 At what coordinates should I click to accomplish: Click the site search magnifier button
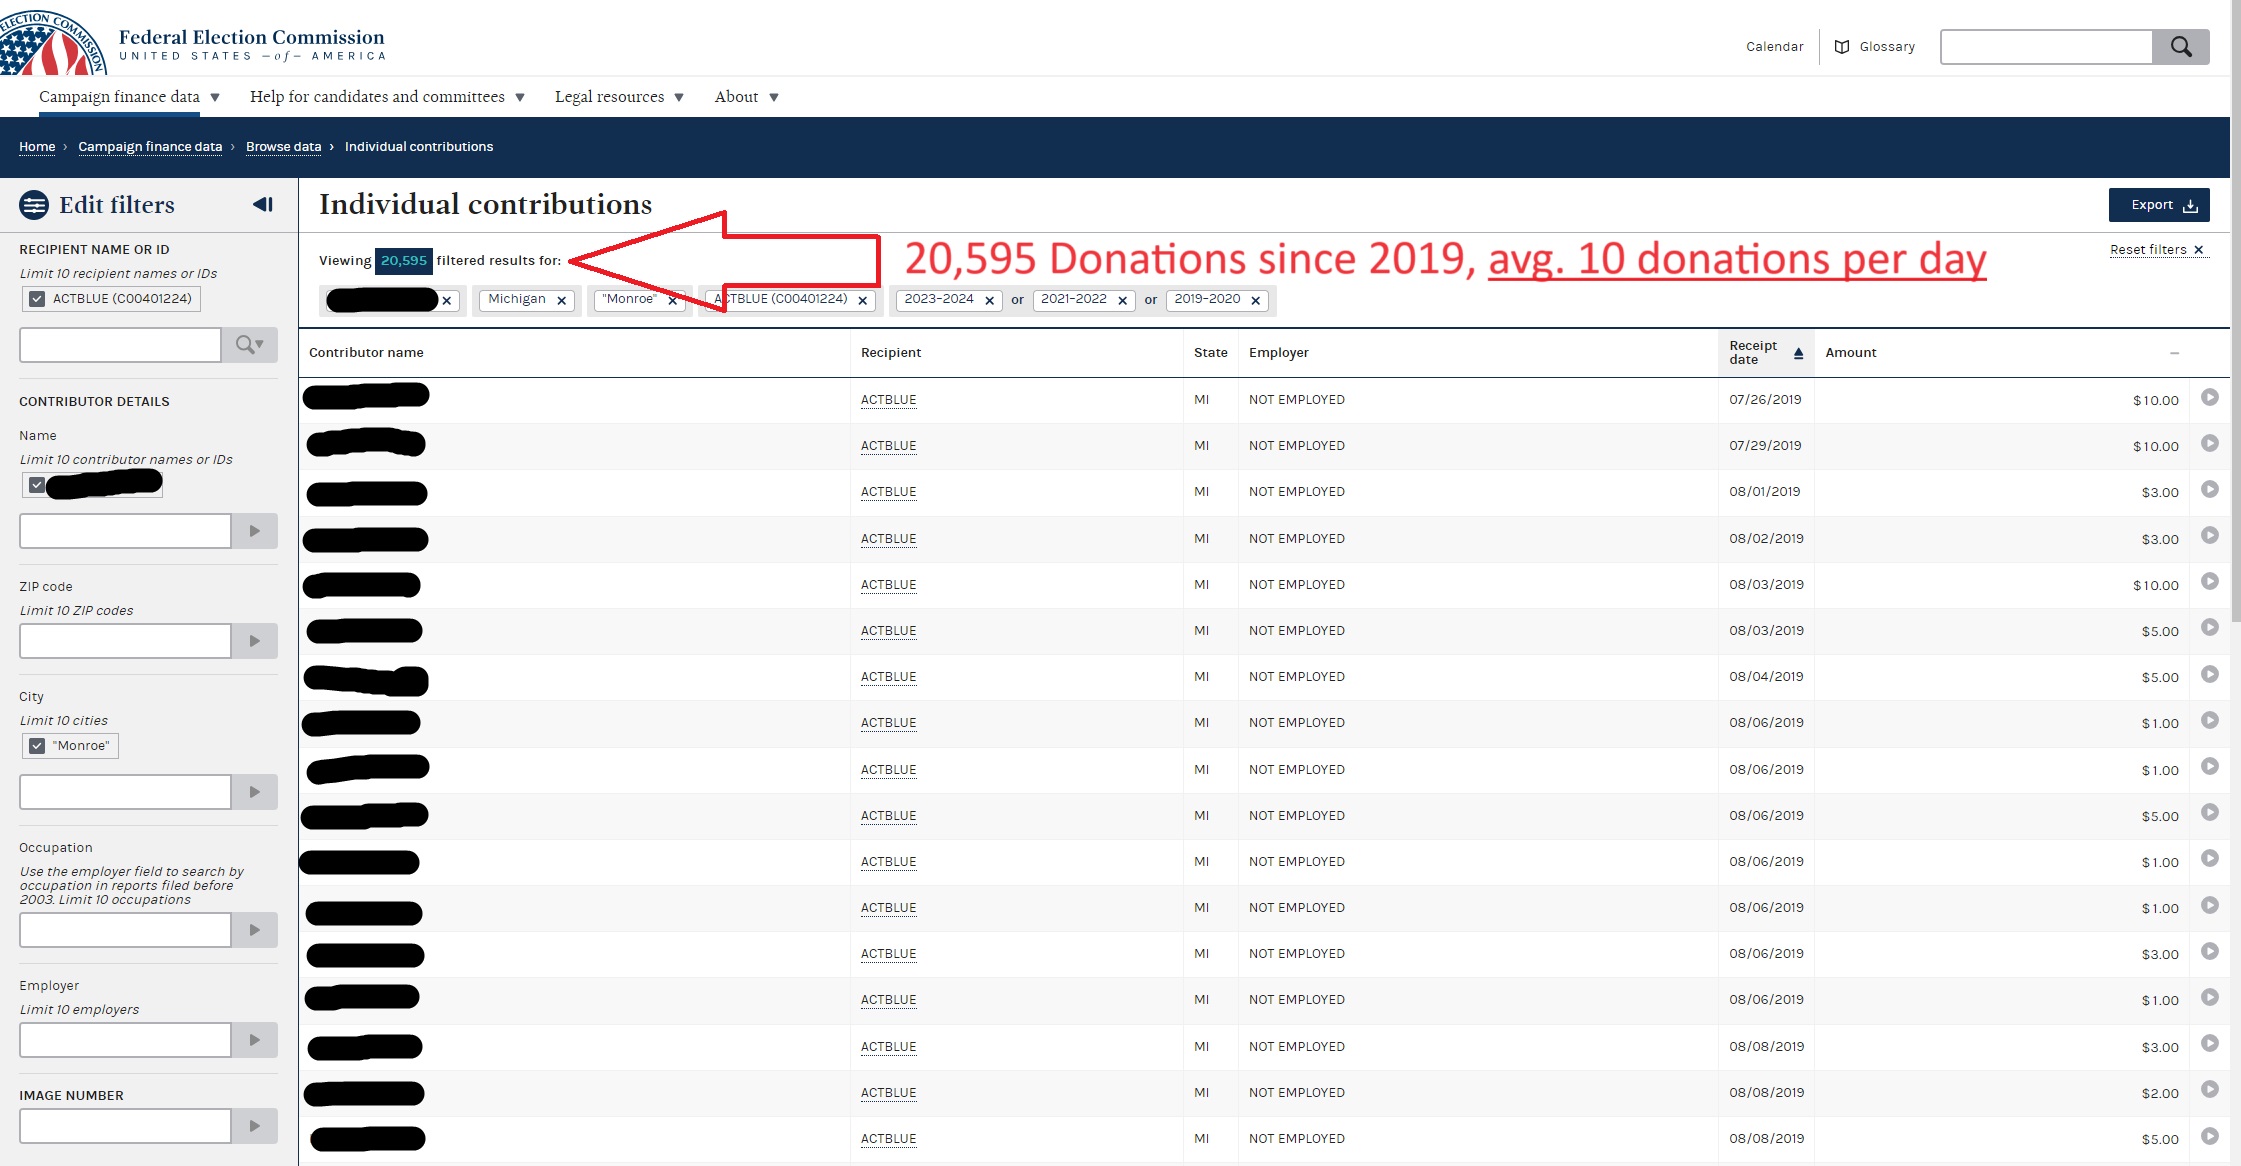[2181, 47]
